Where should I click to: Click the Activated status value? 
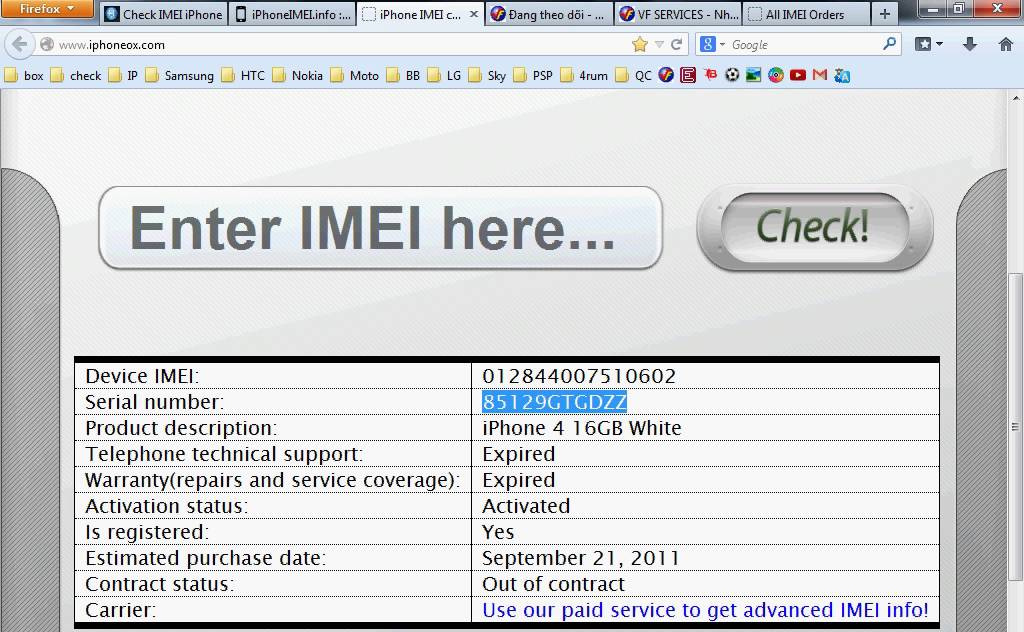coord(526,506)
